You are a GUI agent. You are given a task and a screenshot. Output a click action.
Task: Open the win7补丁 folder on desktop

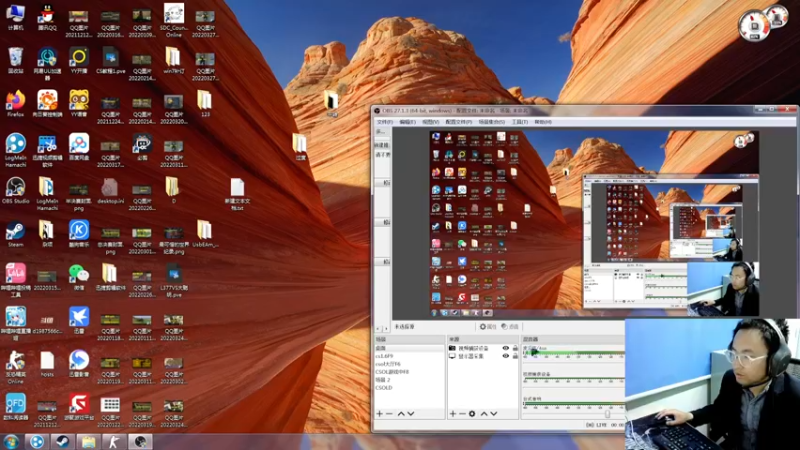[x=173, y=60]
